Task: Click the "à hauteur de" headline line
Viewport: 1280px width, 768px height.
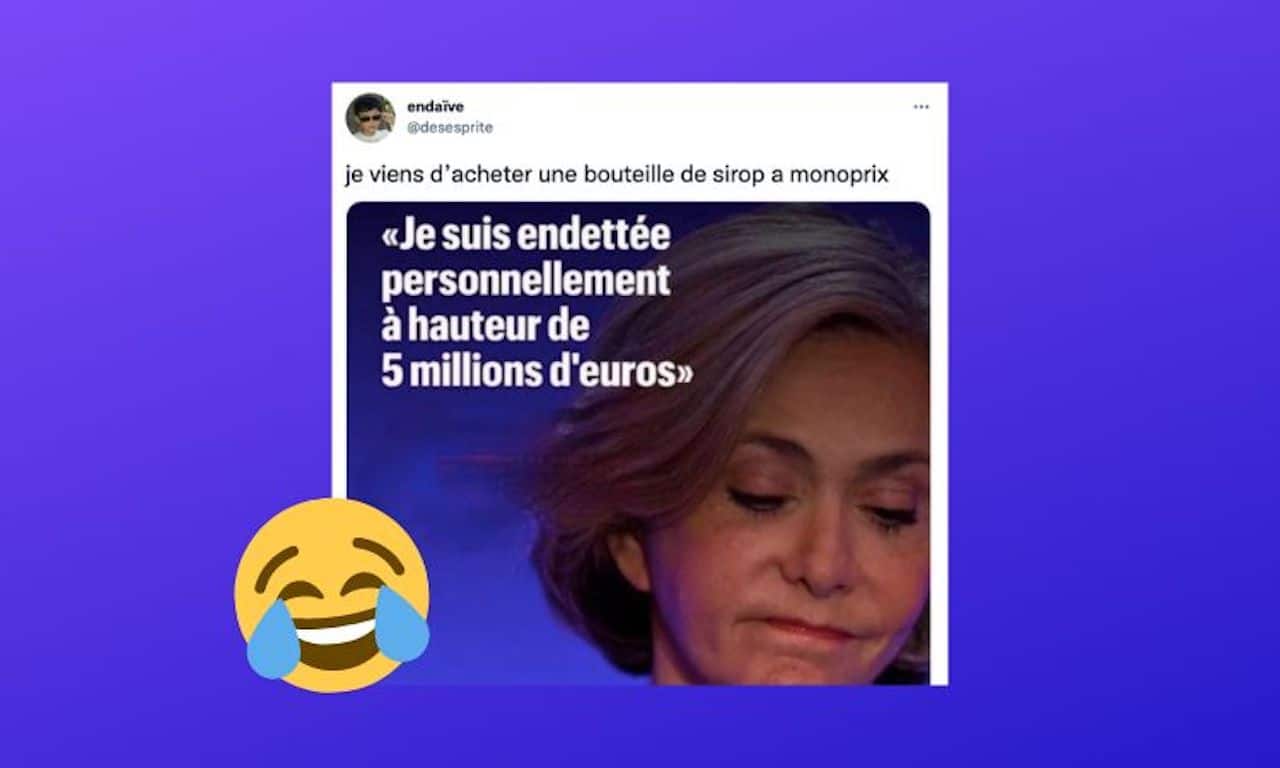Action: (x=485, y=326)
